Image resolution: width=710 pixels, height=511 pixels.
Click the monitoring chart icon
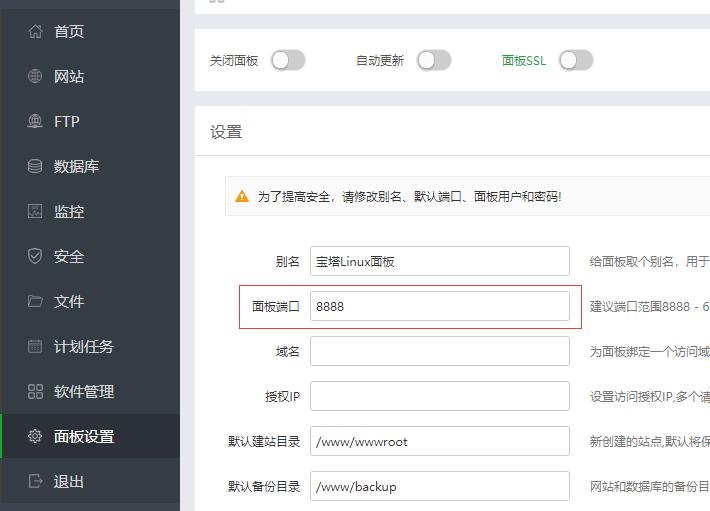coord(35,212)
